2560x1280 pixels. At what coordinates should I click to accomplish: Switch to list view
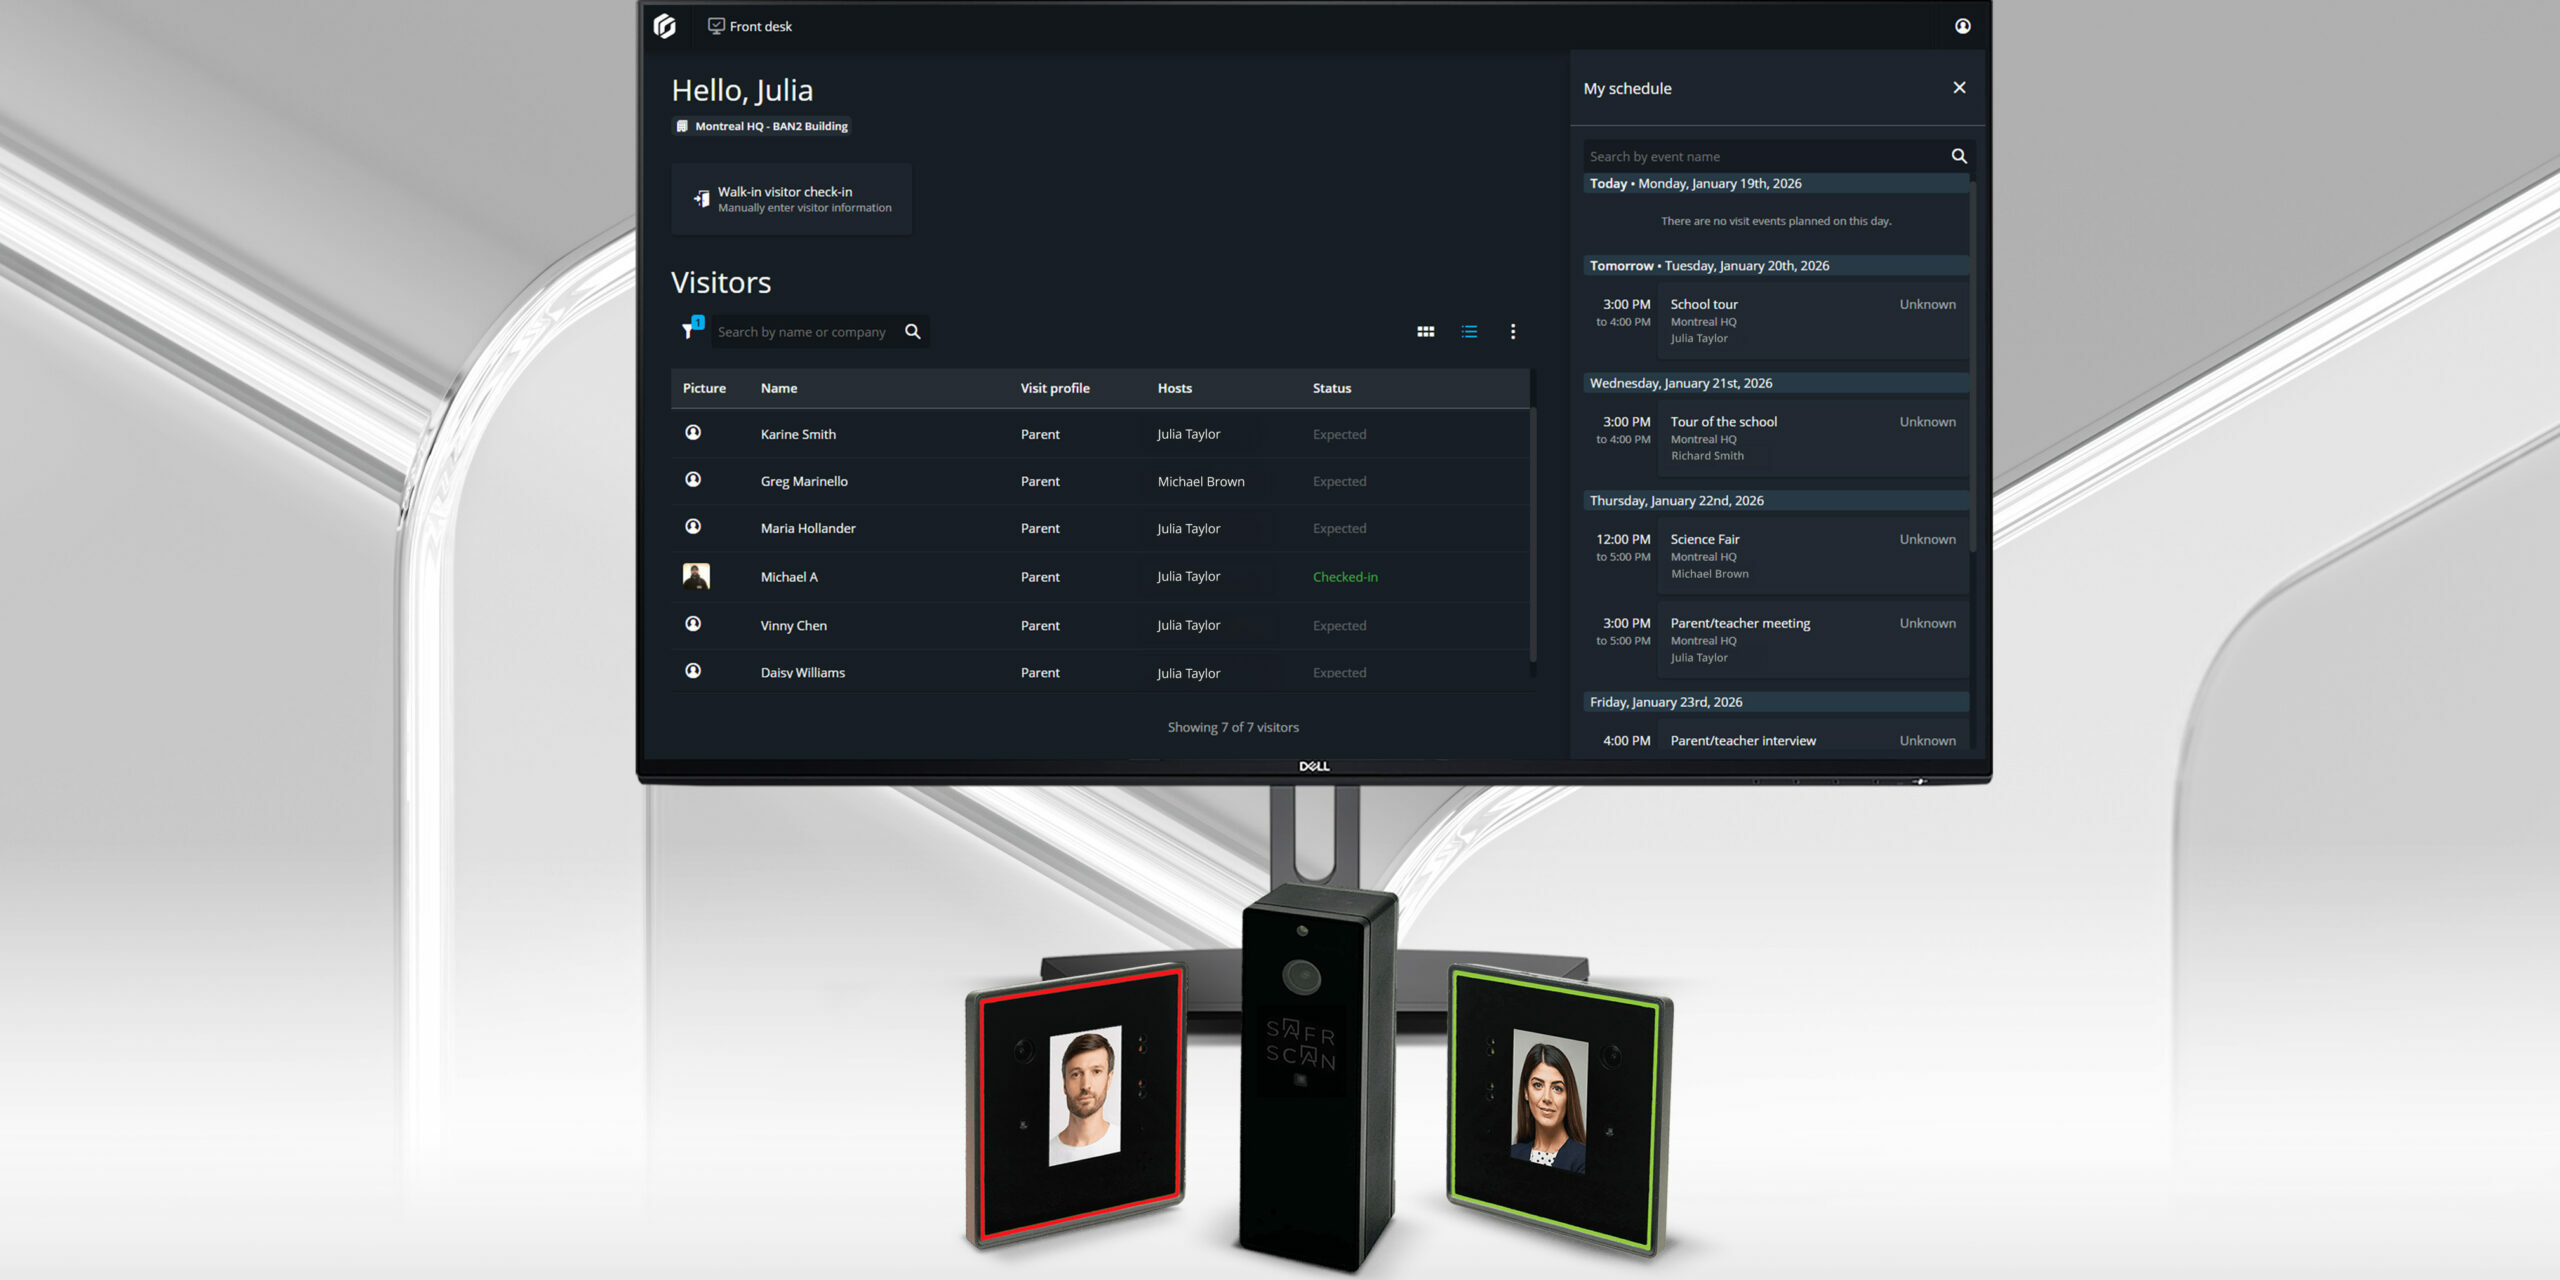point(1469,331)
